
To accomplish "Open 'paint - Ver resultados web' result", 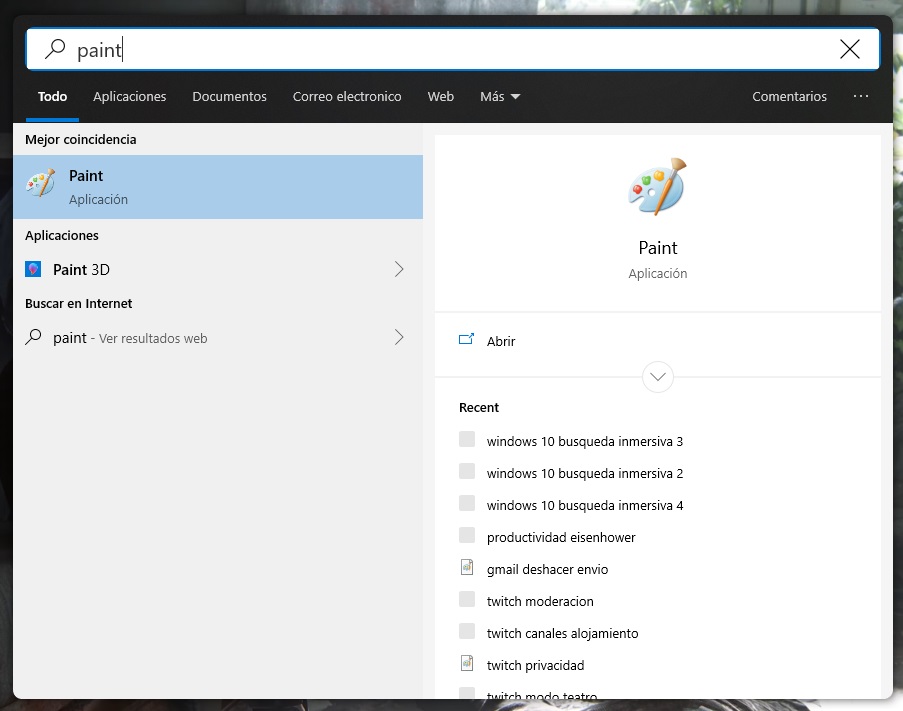I will 218,337.
